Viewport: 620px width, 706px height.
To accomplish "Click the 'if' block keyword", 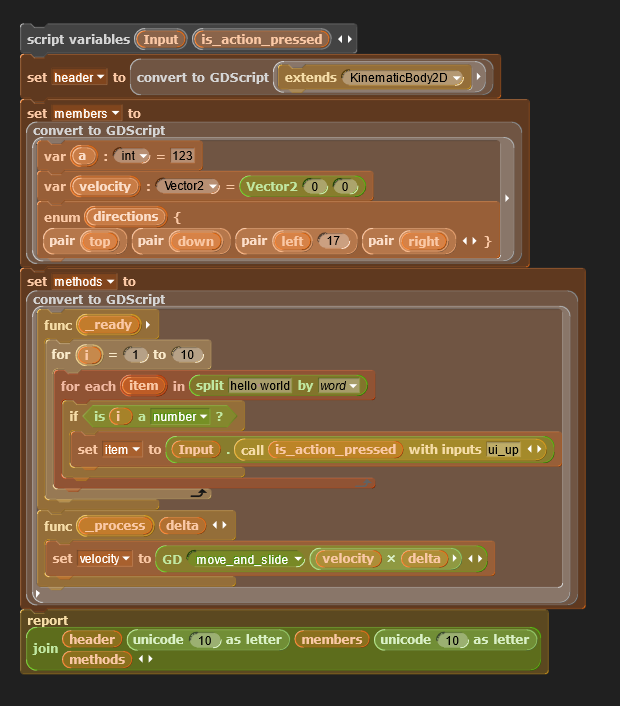I will [74, 416].
